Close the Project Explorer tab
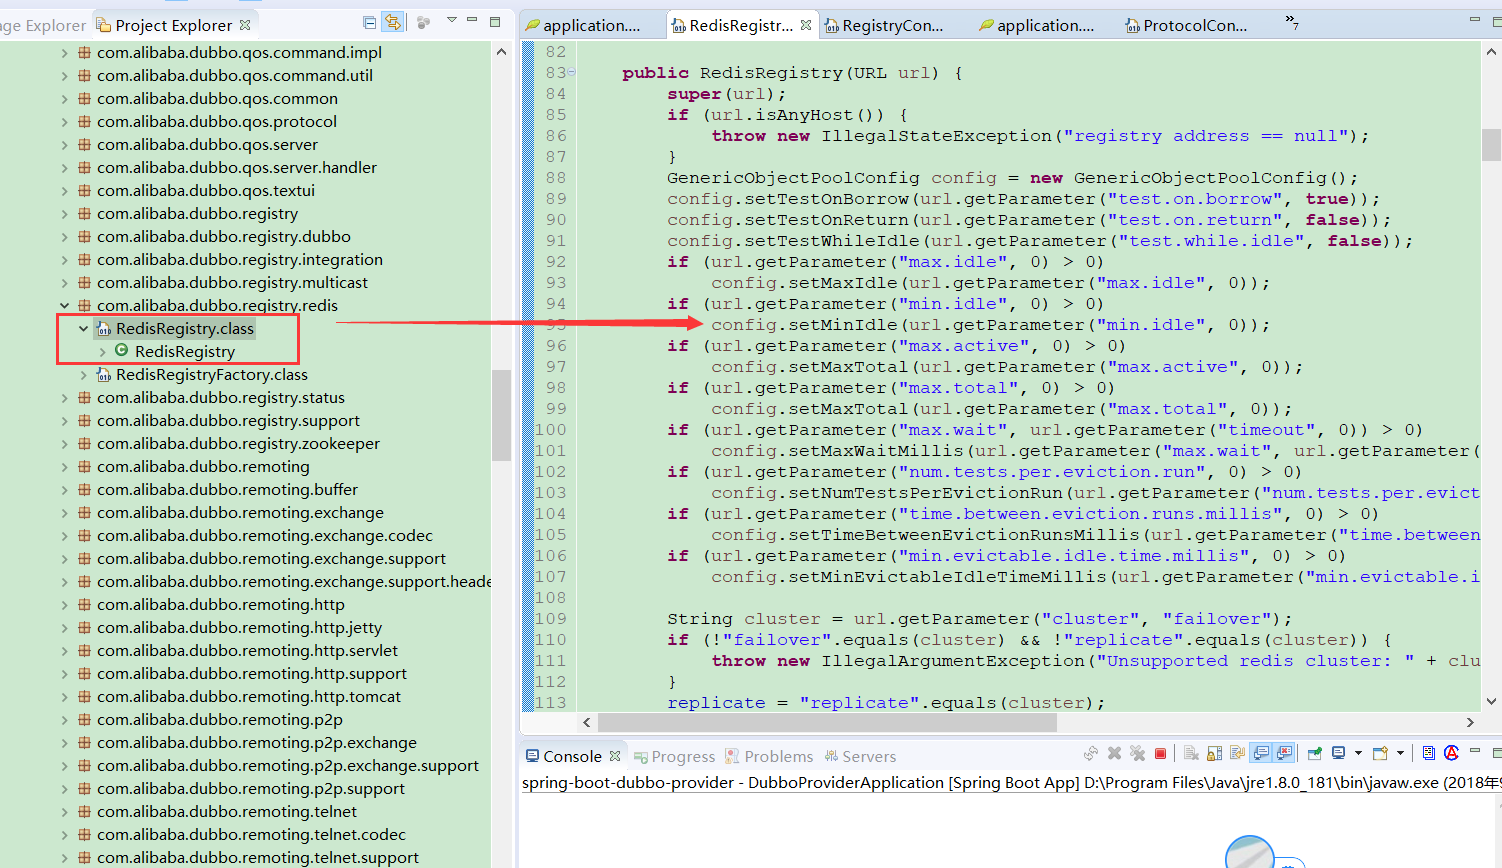Image resolution: width=1502 pixels, height=868 pixels. [x=245, y=25]
